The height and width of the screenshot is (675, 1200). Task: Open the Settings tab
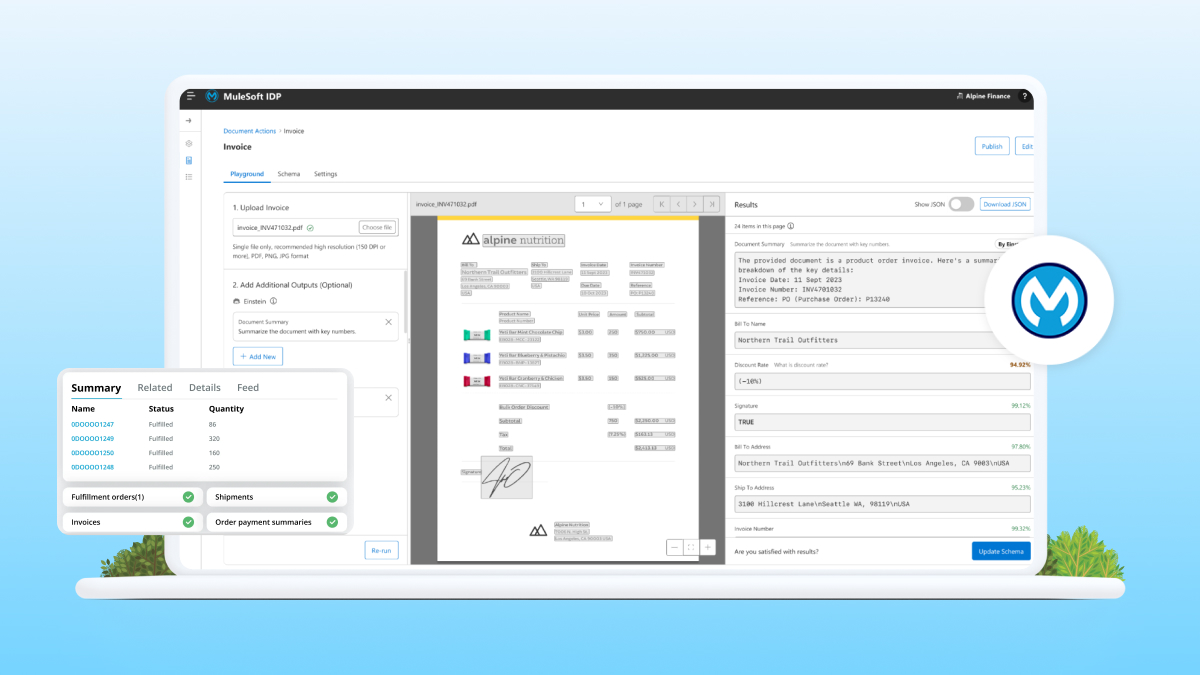pos(325,174)
